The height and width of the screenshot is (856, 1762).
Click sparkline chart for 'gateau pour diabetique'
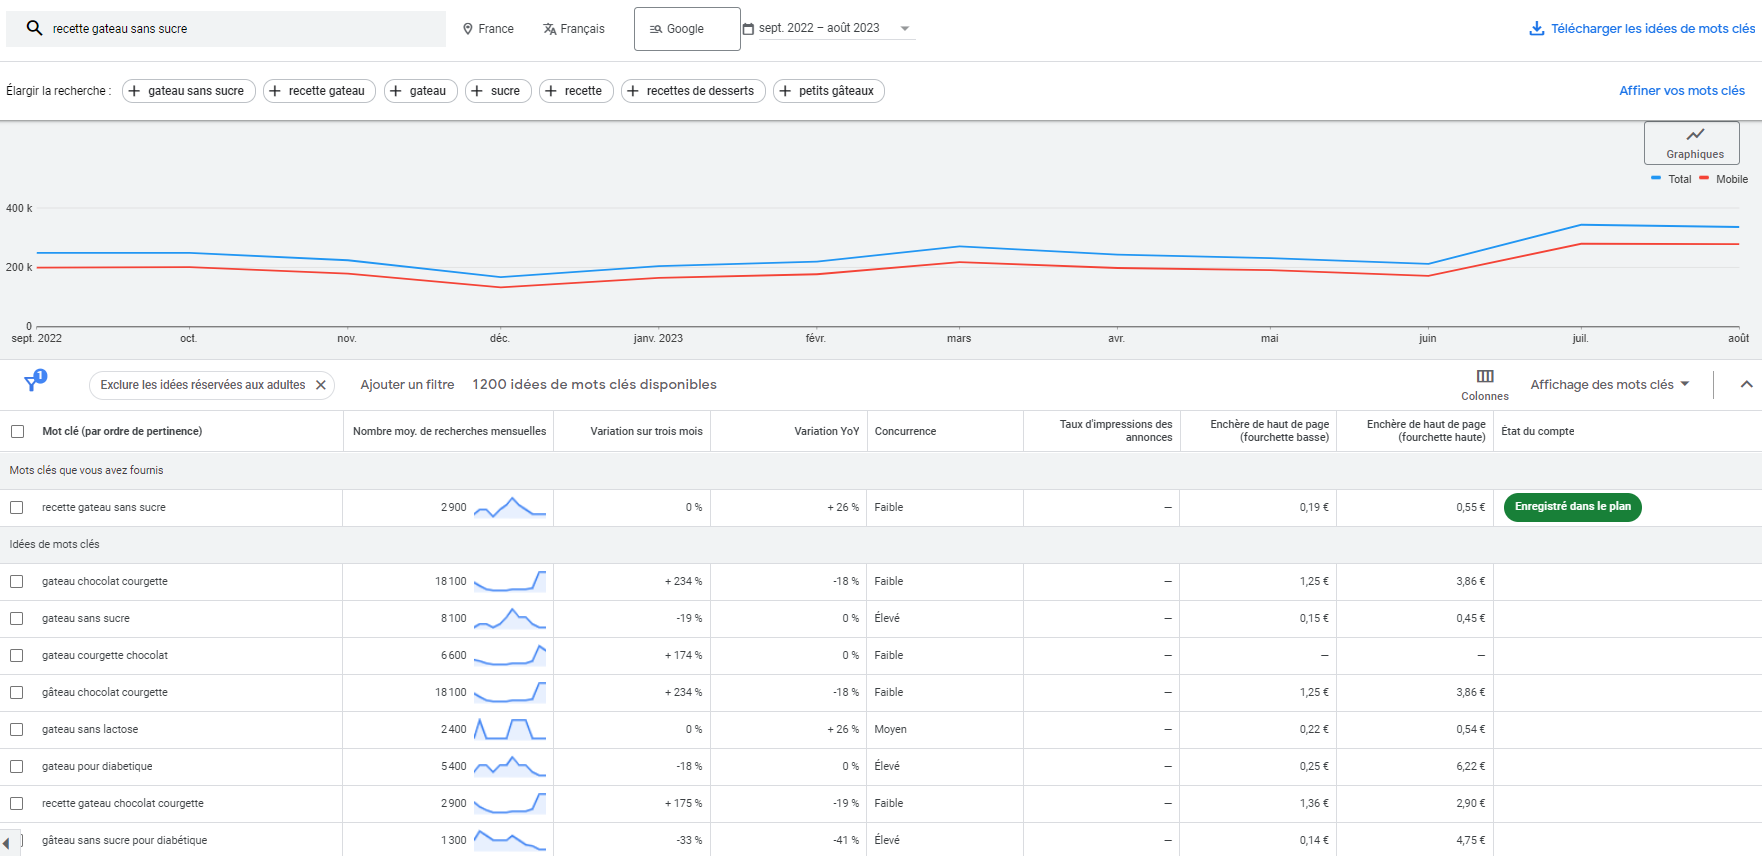tap(510, 766)
